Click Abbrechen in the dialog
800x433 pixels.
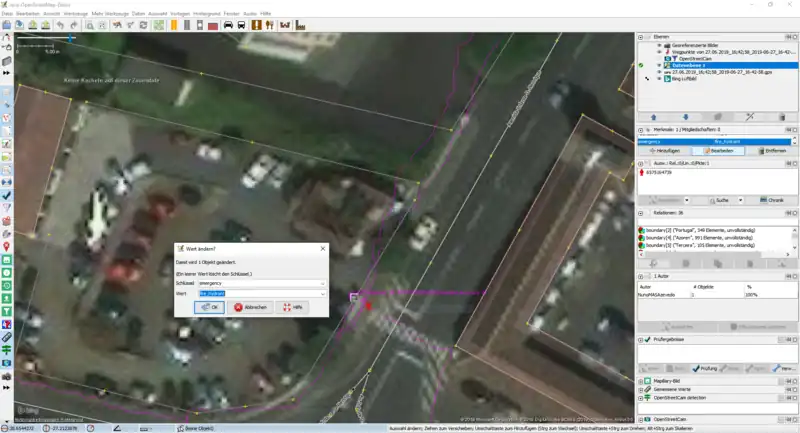tap(251, 307)
